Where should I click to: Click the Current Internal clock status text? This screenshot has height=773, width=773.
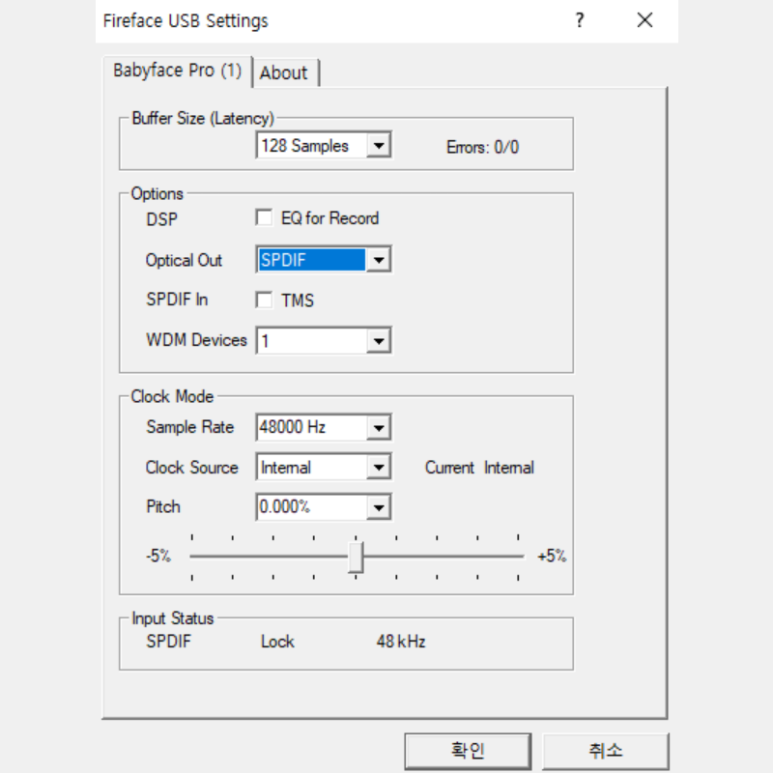tap(480, 467)
